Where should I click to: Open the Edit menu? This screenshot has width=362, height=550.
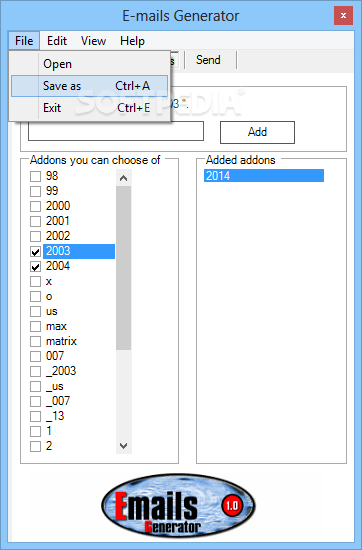[x=57, y=41]
